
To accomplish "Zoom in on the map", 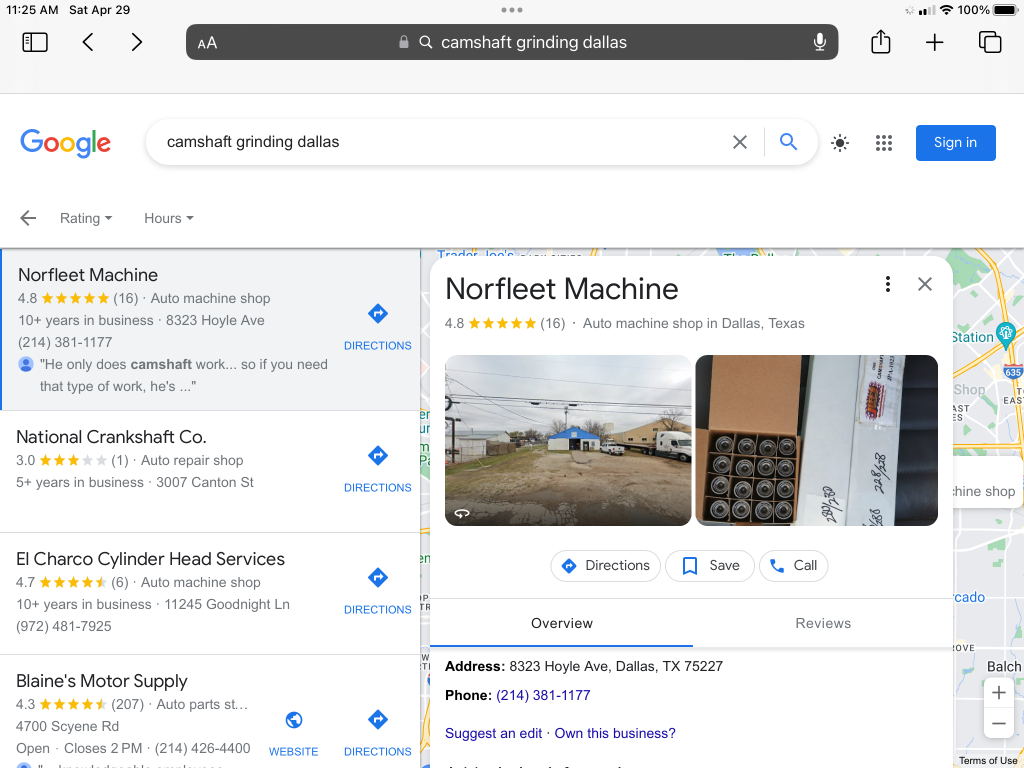I will point(998,693).
